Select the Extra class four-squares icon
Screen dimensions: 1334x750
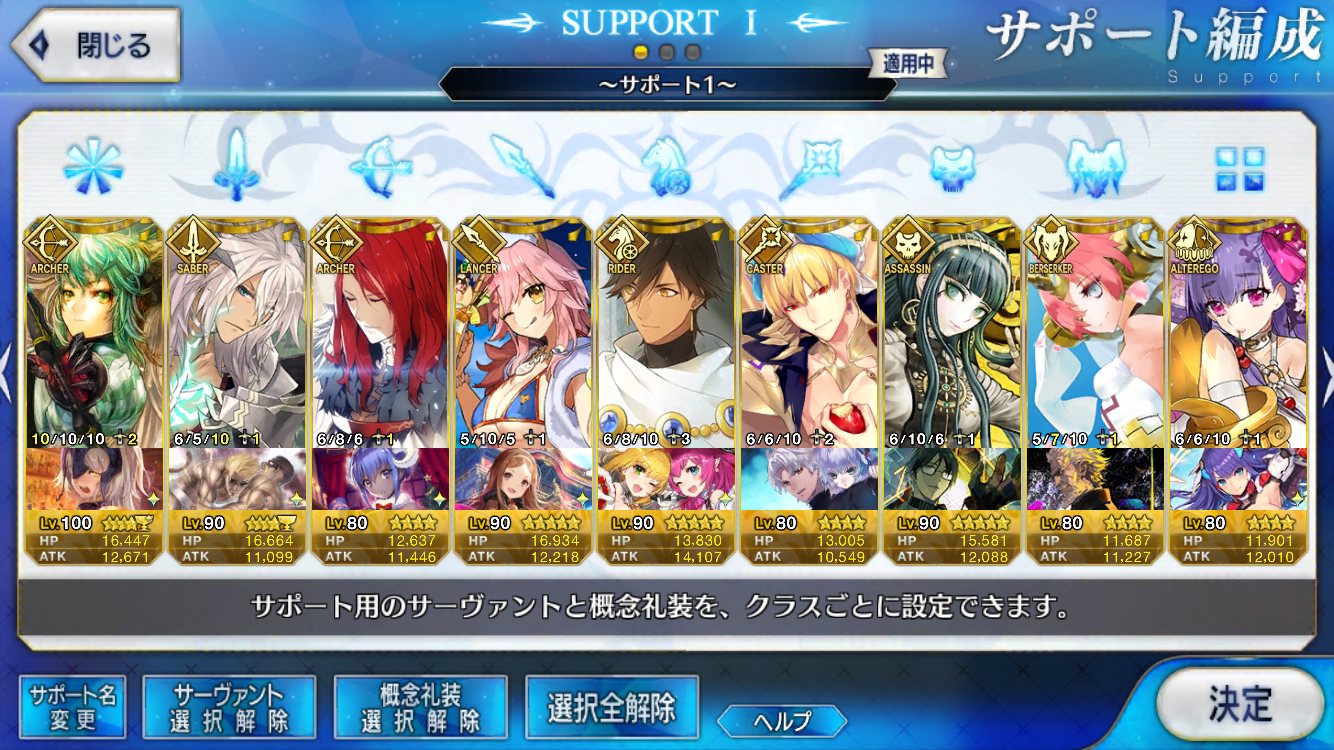pyautogui.click(x=1239, y=168)
